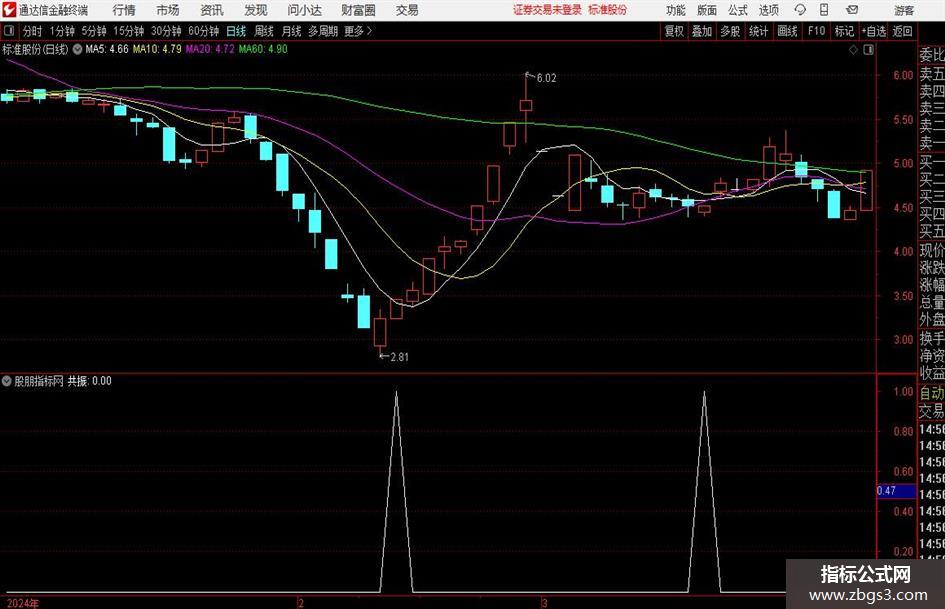The image size is (945, 609).
Task: Click the mobile phone icon
Action: [824, 10]
